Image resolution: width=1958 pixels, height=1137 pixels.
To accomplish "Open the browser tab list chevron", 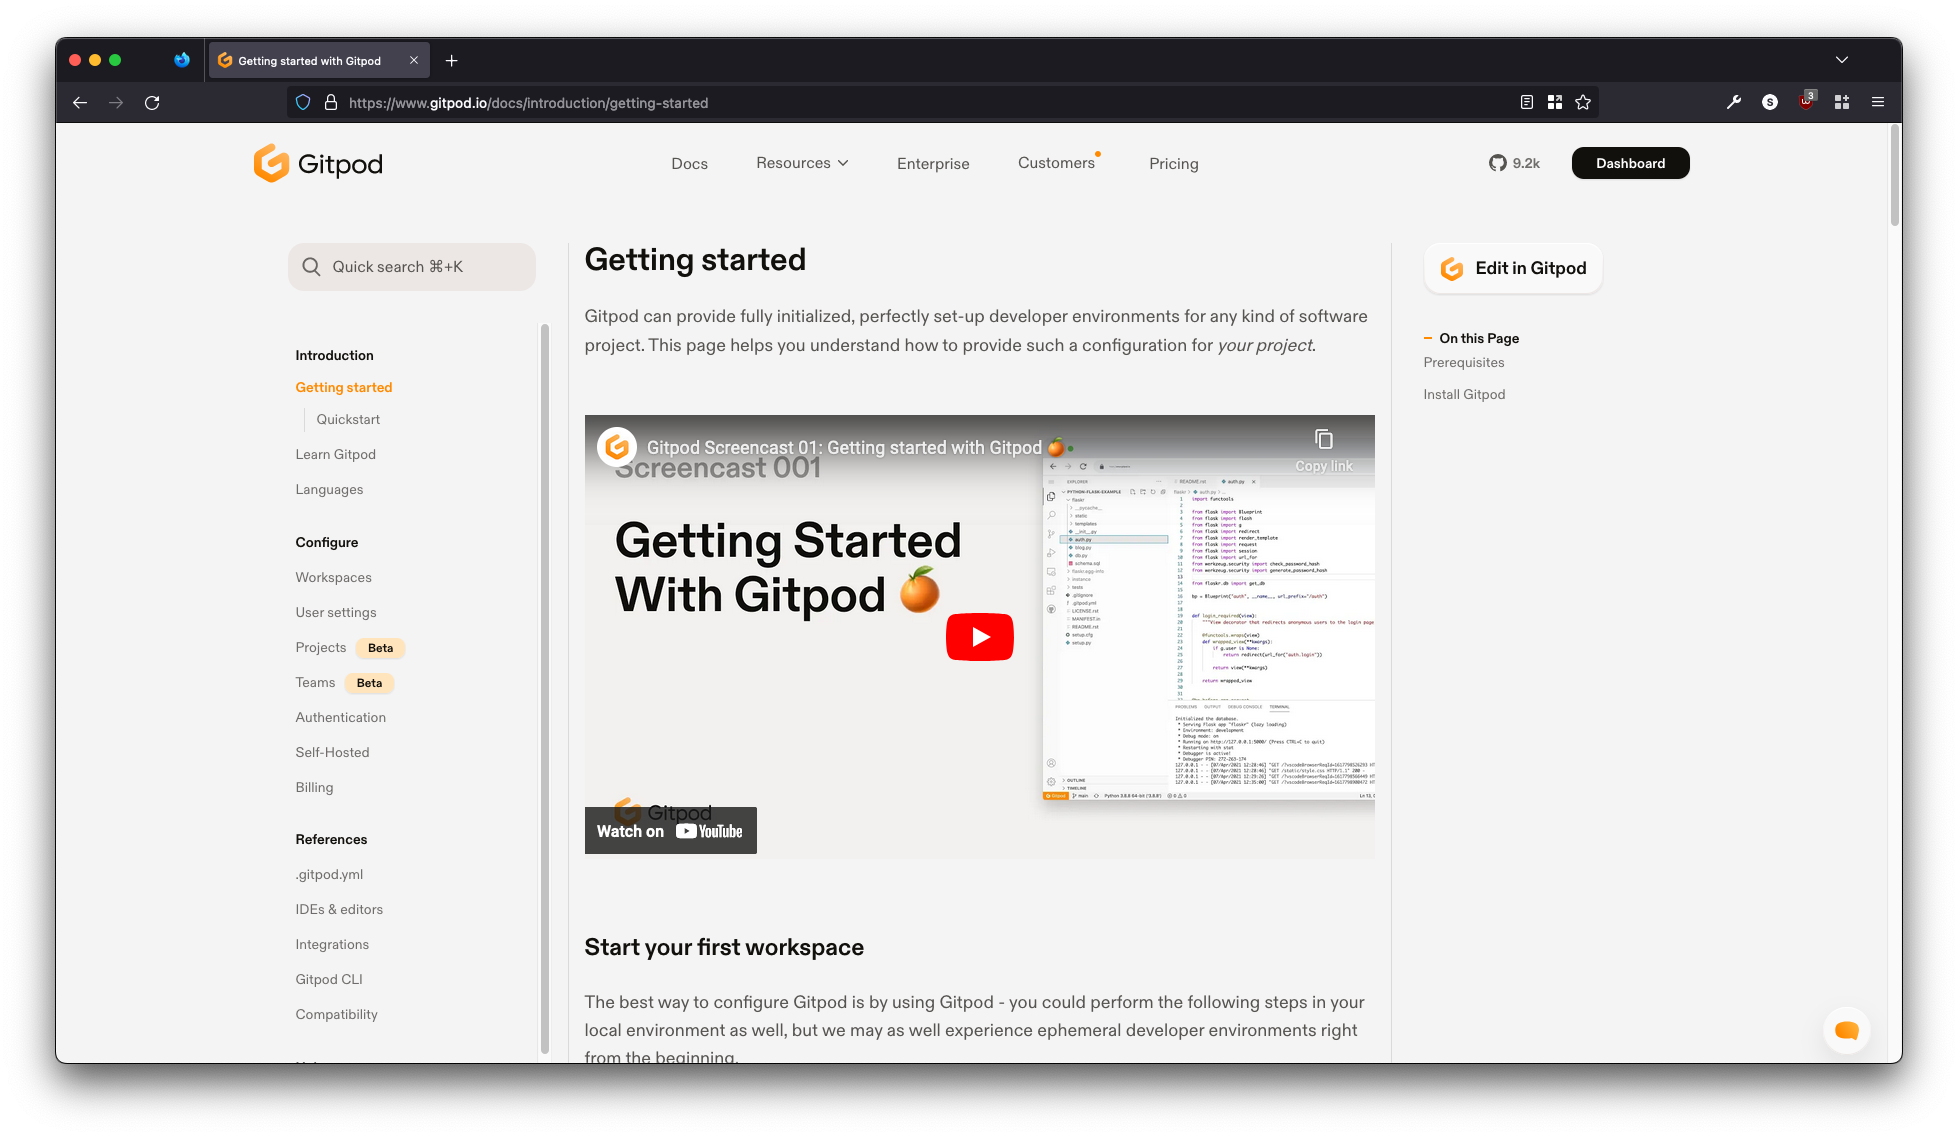I will coord(1842,60).
